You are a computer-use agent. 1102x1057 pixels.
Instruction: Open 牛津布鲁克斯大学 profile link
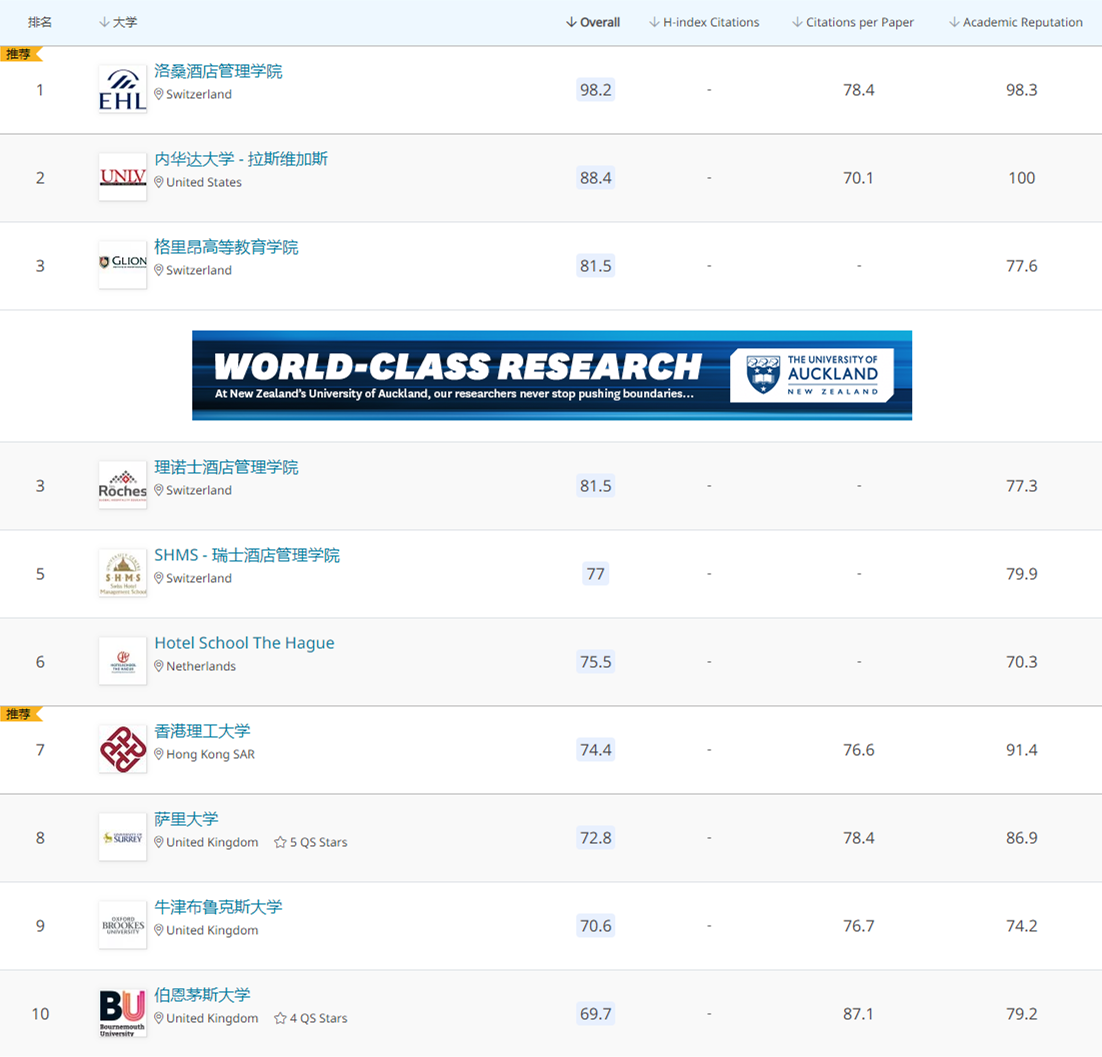(x=218, y=907)
